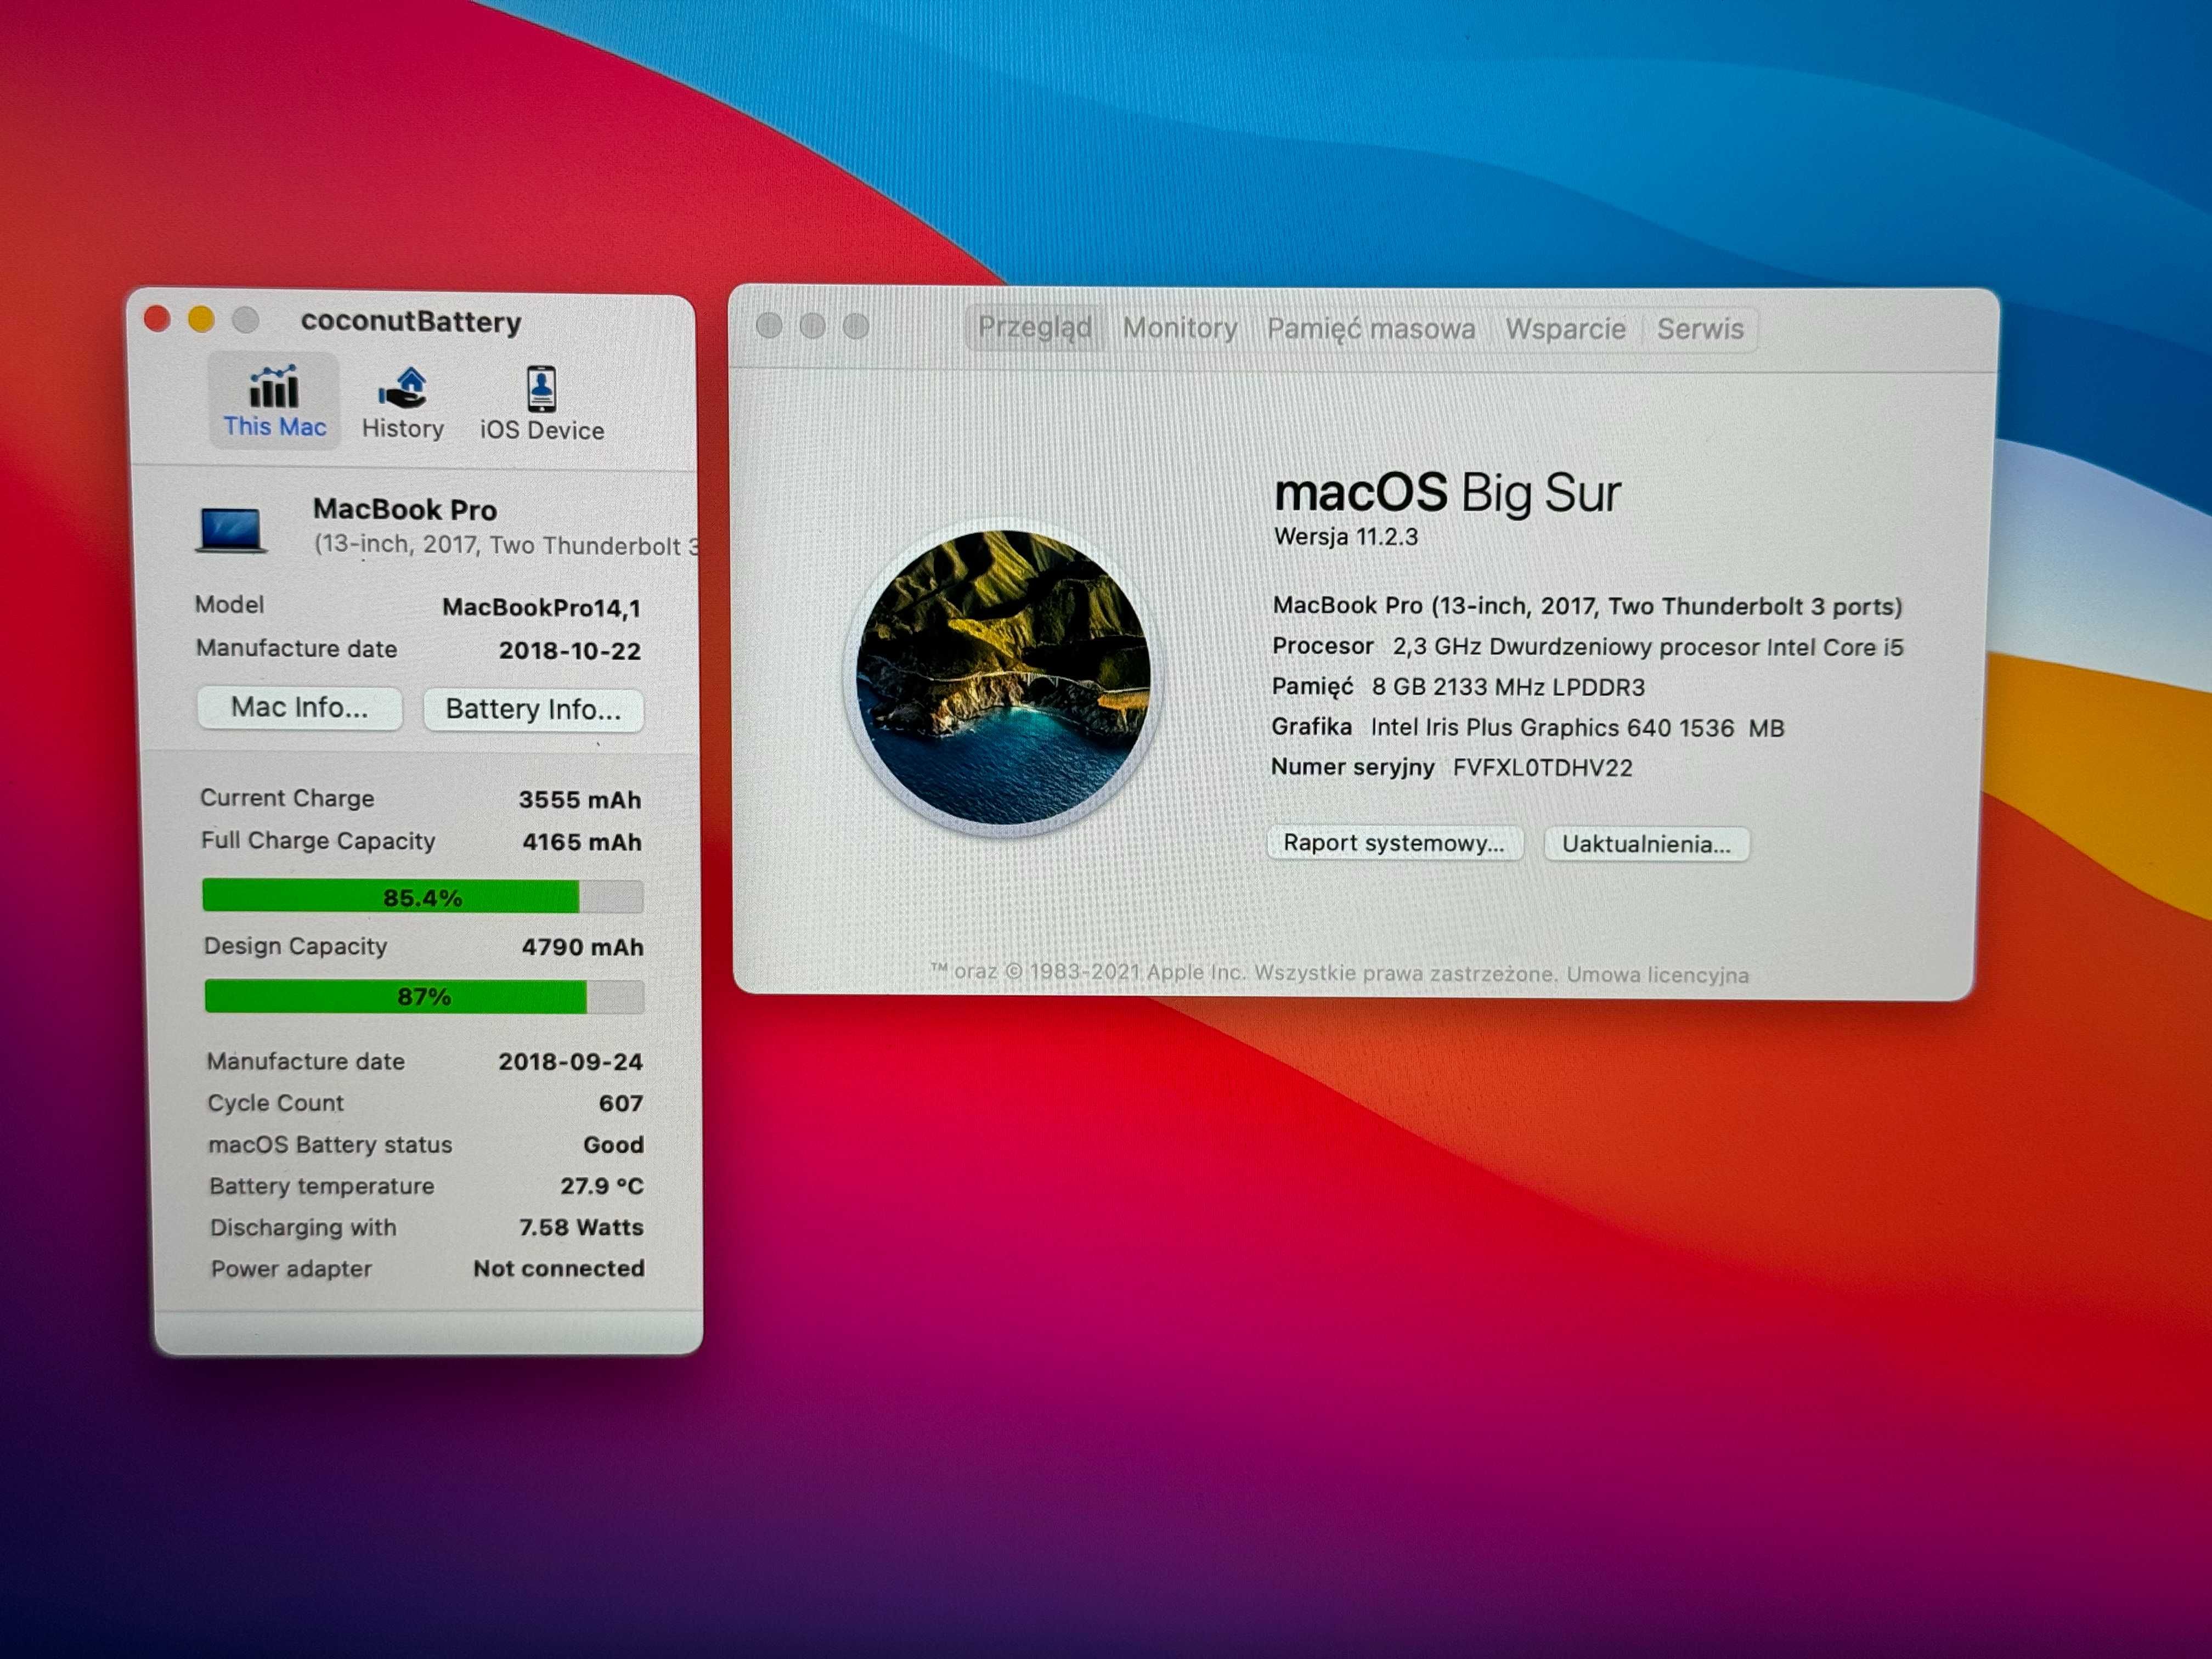Minimize the coconutBattery window

pos(201,319)
